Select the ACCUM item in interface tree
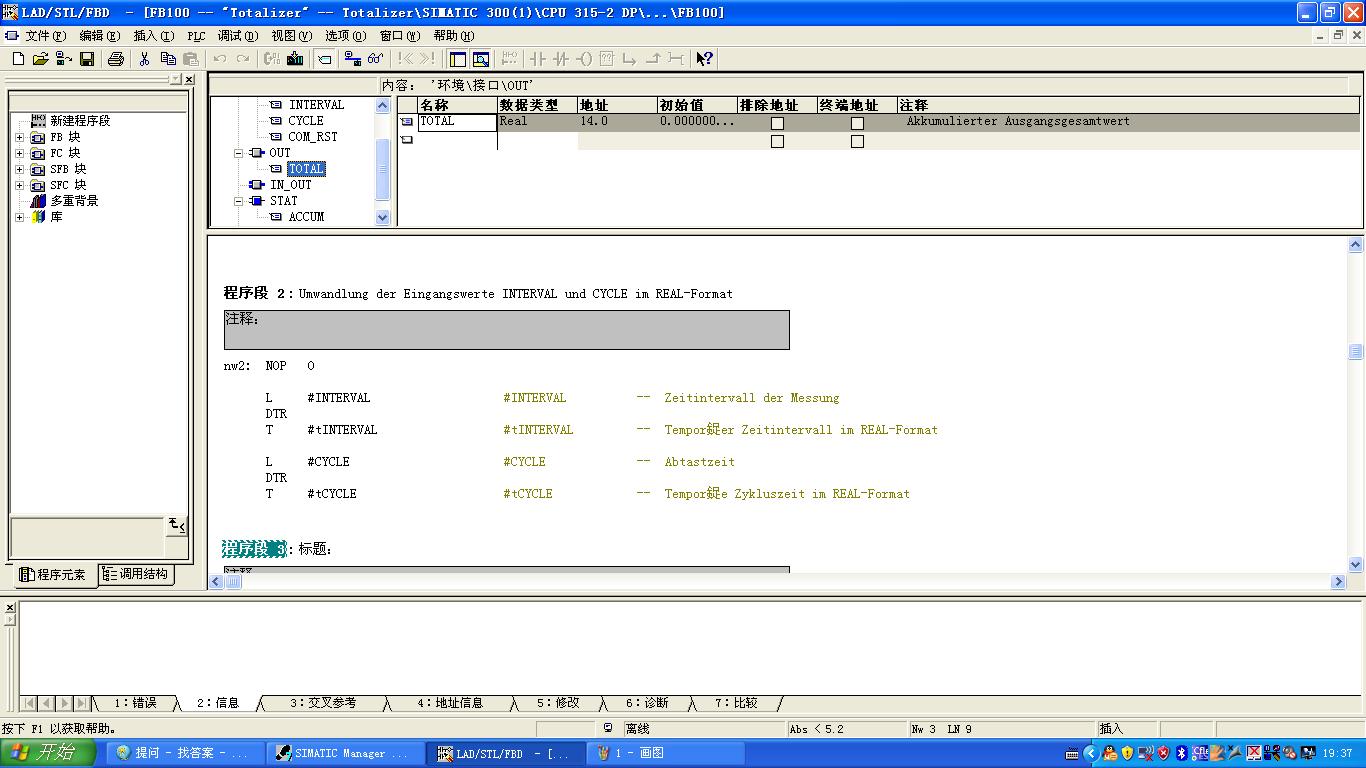1366x768 pixels. pyautogui.click(x=306, y=217)
